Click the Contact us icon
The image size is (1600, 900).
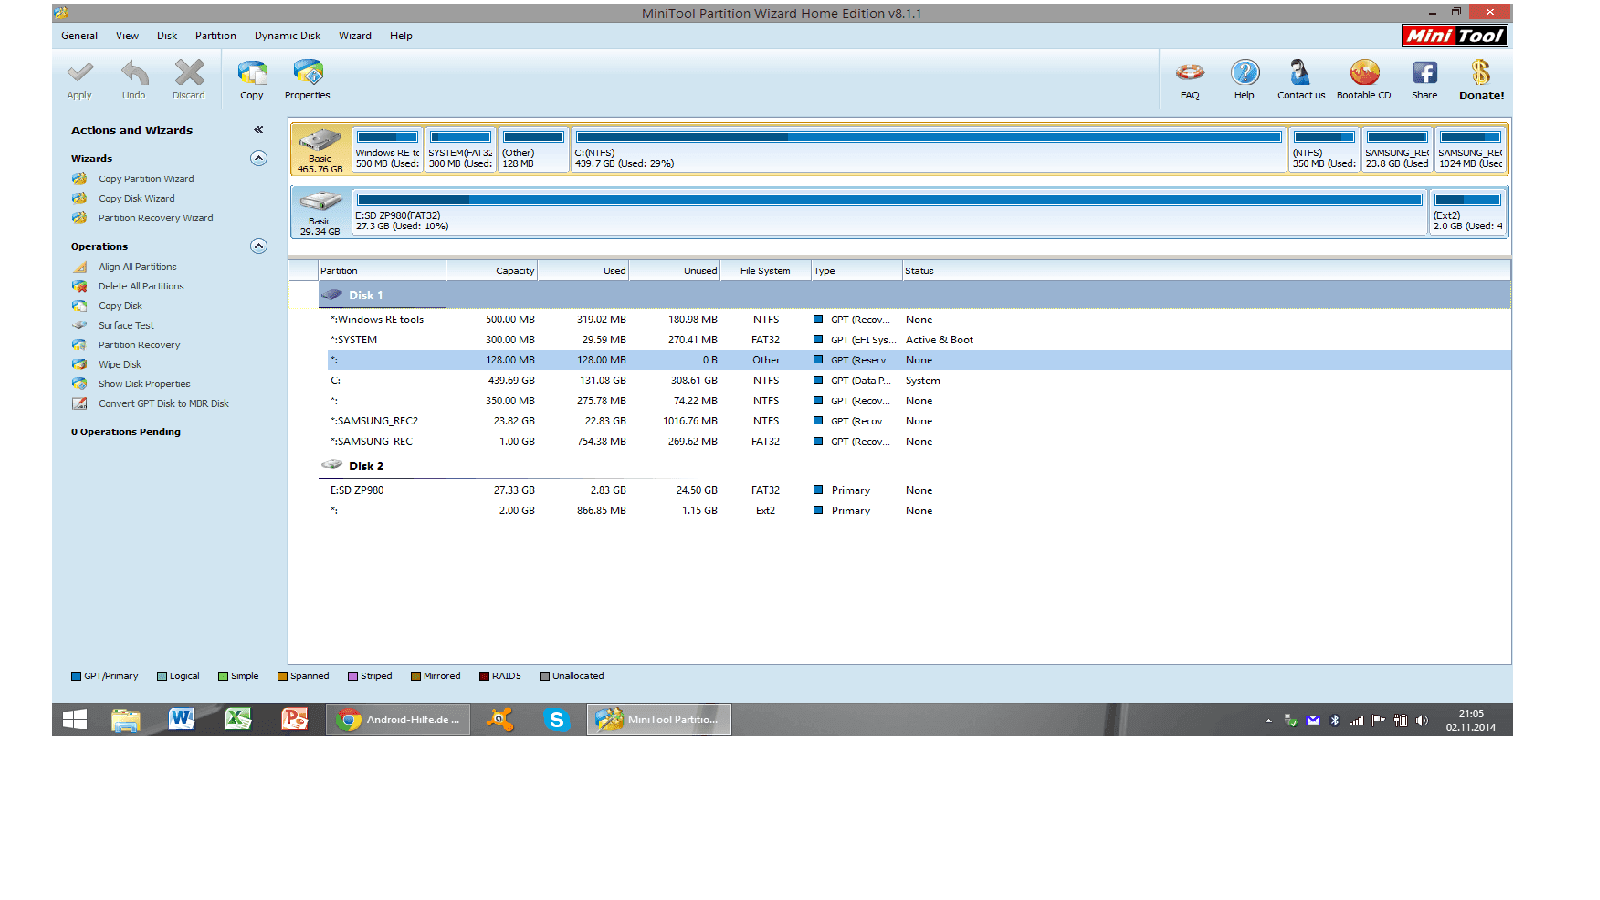[1300, 72]
